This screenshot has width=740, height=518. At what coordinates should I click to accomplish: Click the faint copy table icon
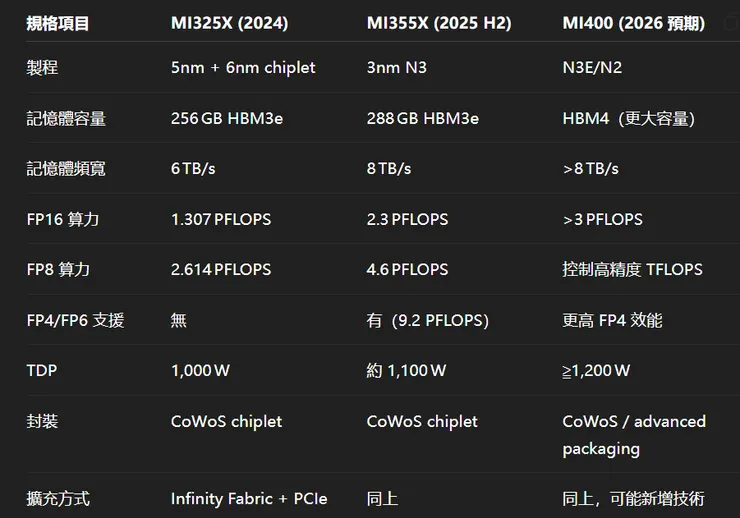731,23
